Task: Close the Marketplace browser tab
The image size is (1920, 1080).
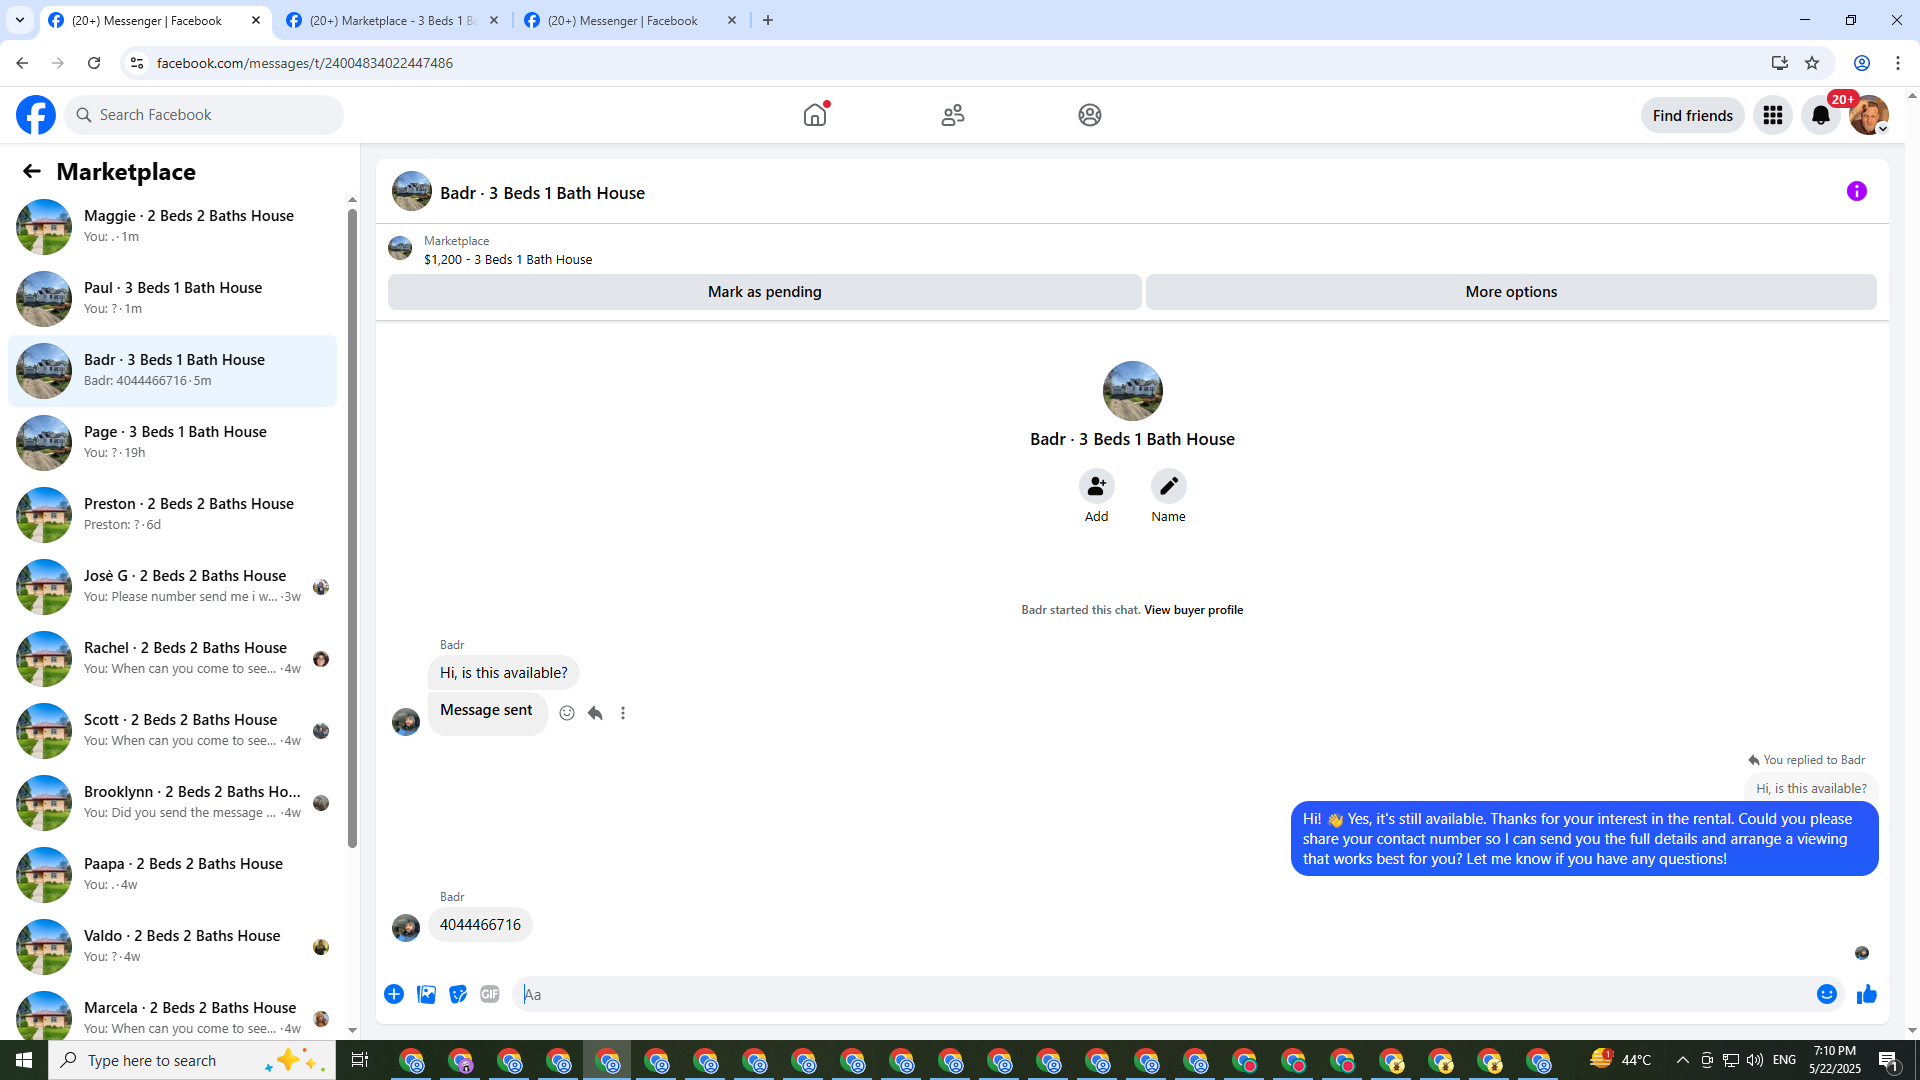Action: coord(494,20)
